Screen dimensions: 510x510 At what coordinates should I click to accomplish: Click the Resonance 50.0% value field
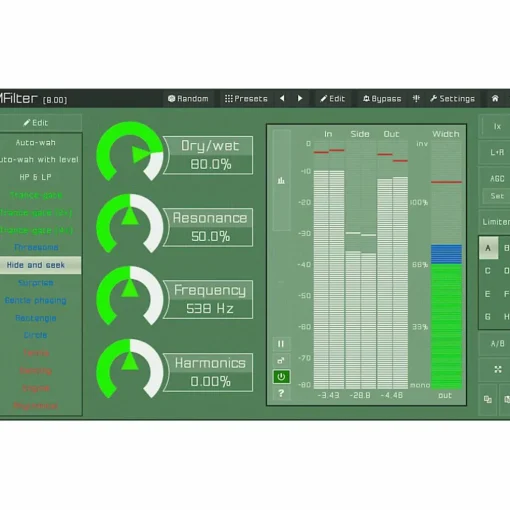pos(211,237)
